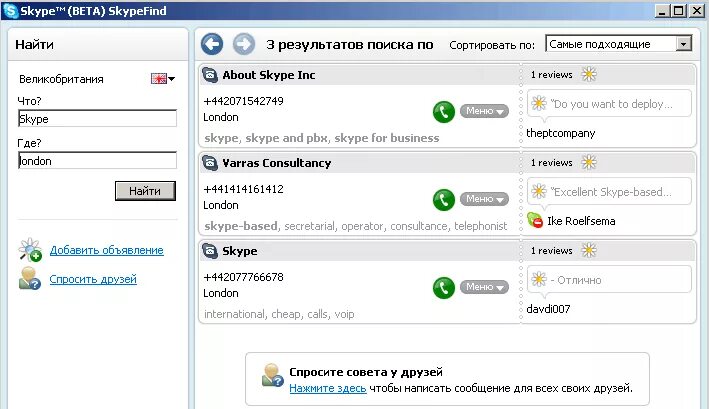709x409 pixels.
Task: Click '1 reviews' for About Skype Inc
Action: (552, 75)
